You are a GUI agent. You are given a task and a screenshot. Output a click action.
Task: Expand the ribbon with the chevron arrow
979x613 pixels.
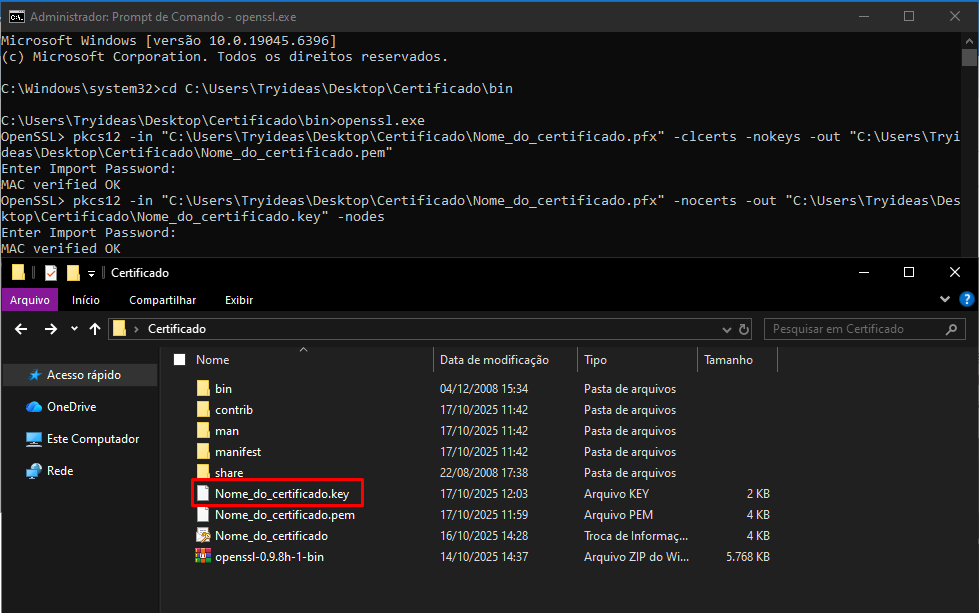click(945, 299)
